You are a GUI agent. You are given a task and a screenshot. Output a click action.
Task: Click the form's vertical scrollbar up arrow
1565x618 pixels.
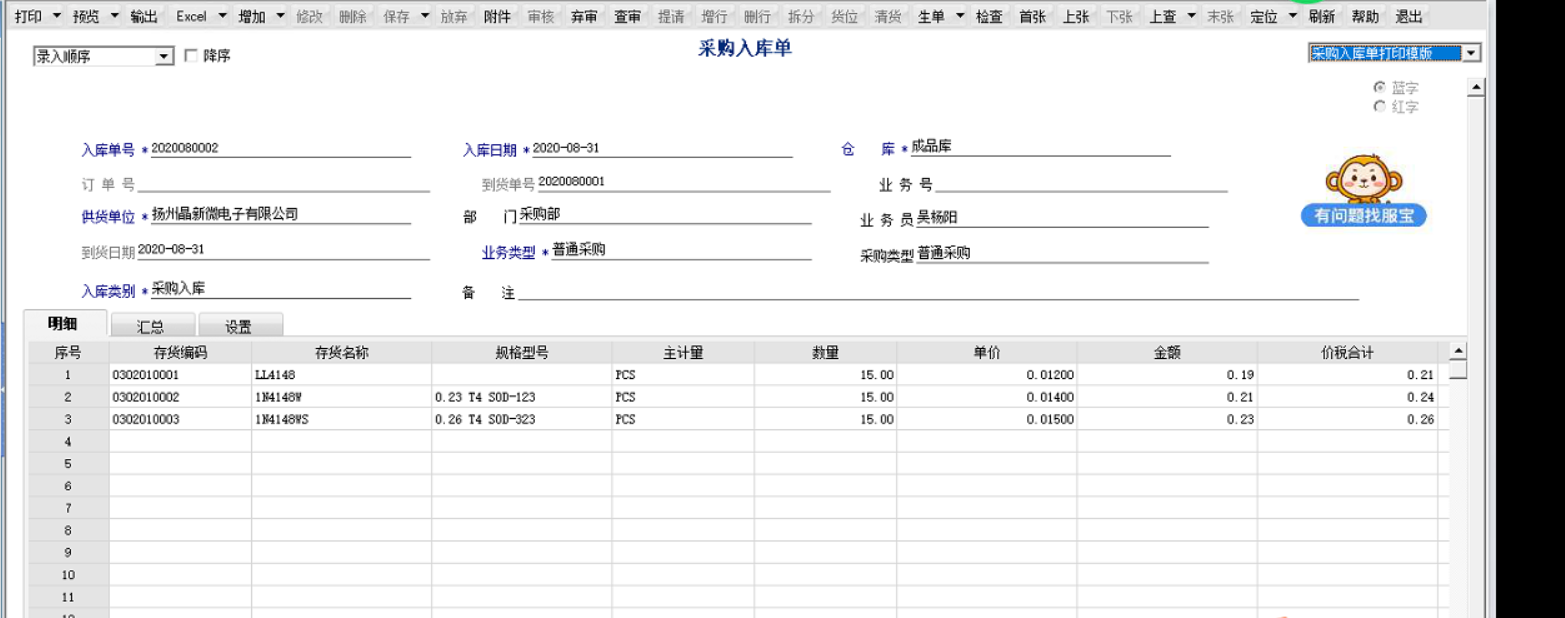tap(1475, 88)
